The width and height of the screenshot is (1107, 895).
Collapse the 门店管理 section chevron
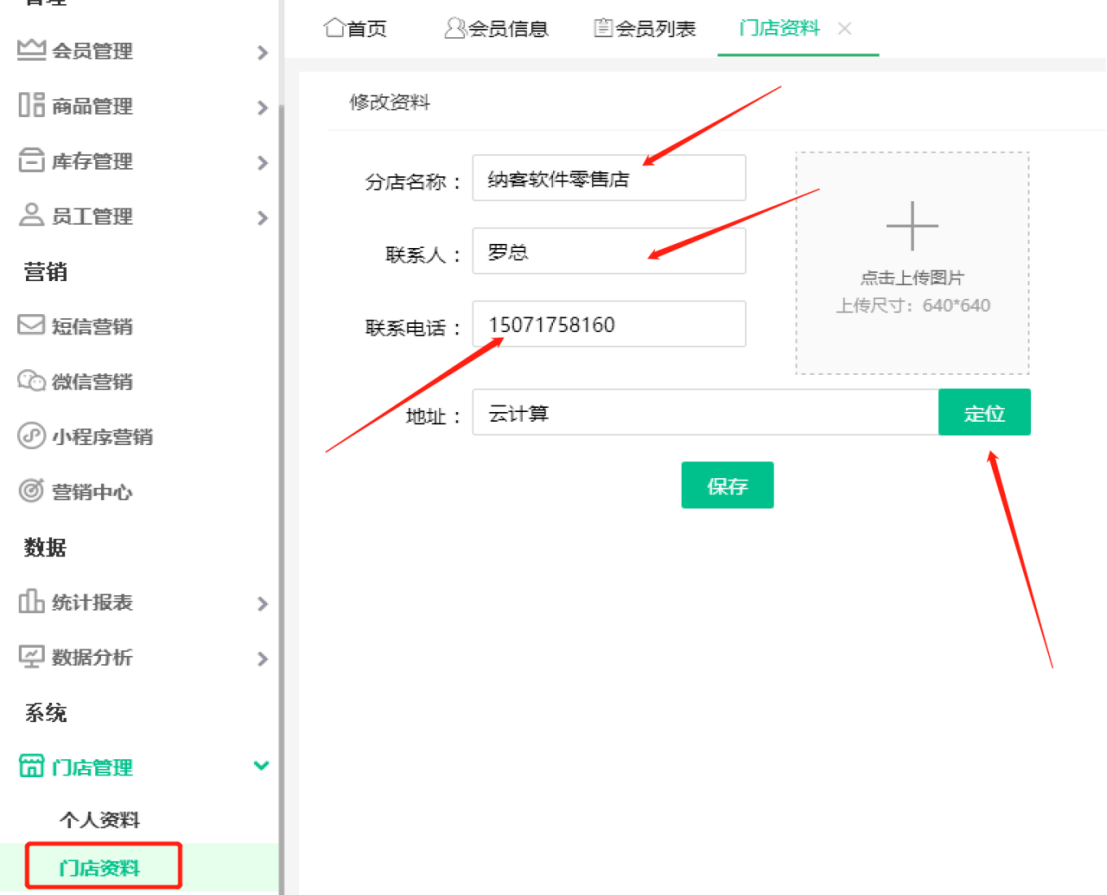coord(262,767)
